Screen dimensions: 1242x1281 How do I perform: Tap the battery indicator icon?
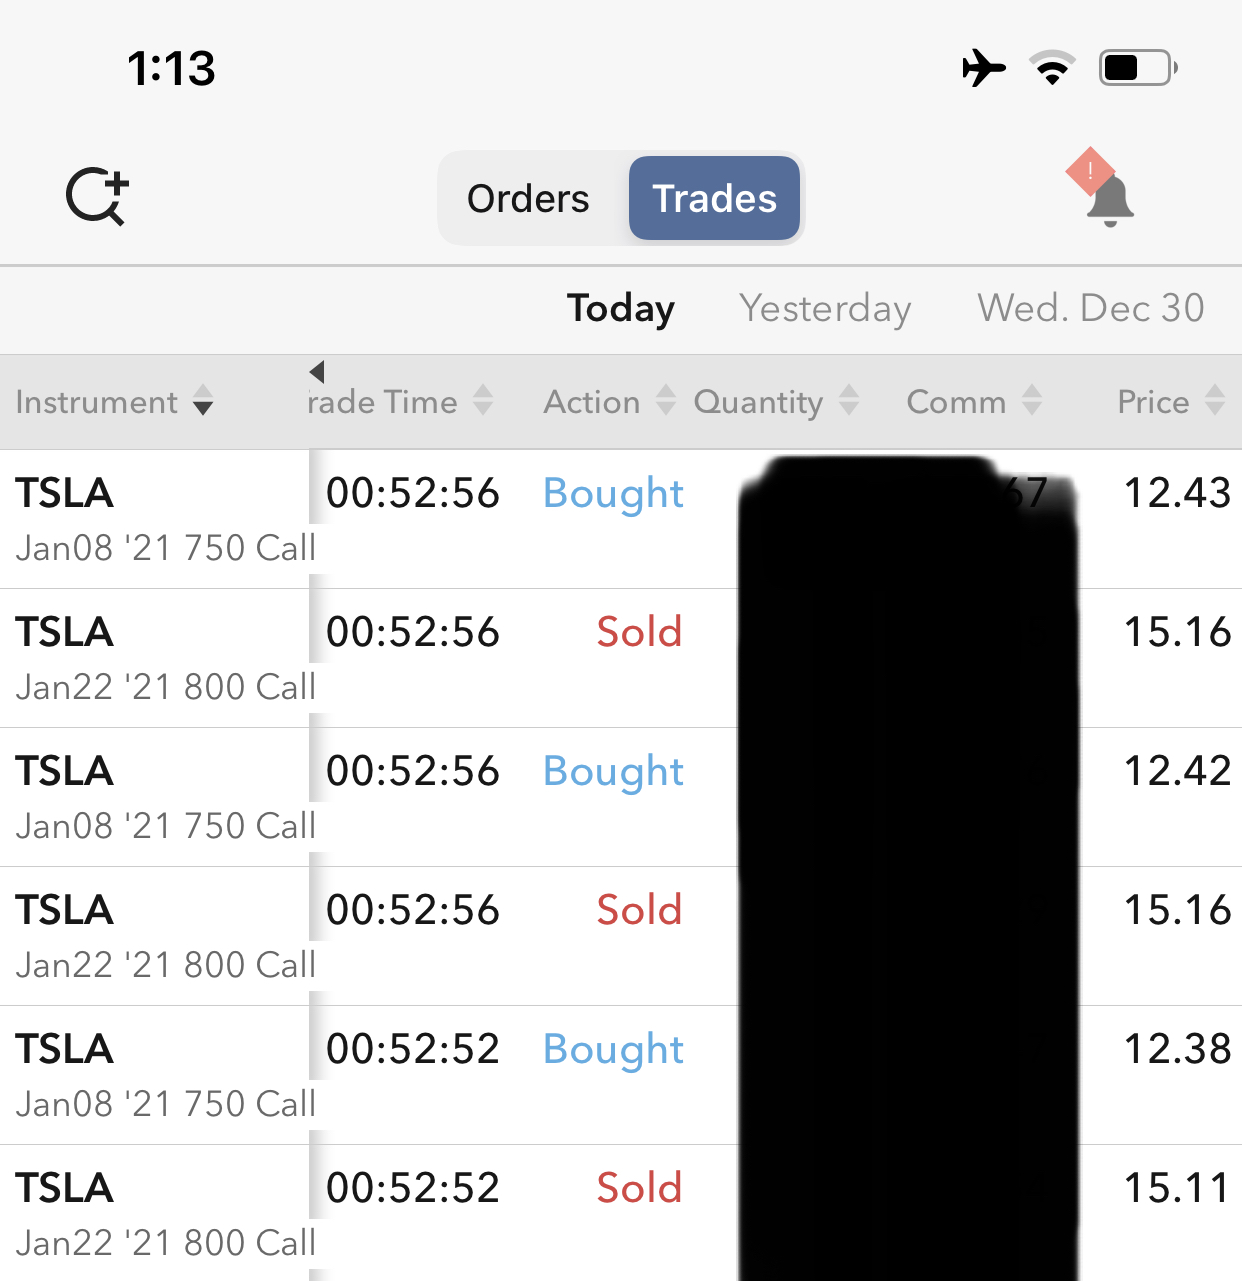coord(1138,69)
